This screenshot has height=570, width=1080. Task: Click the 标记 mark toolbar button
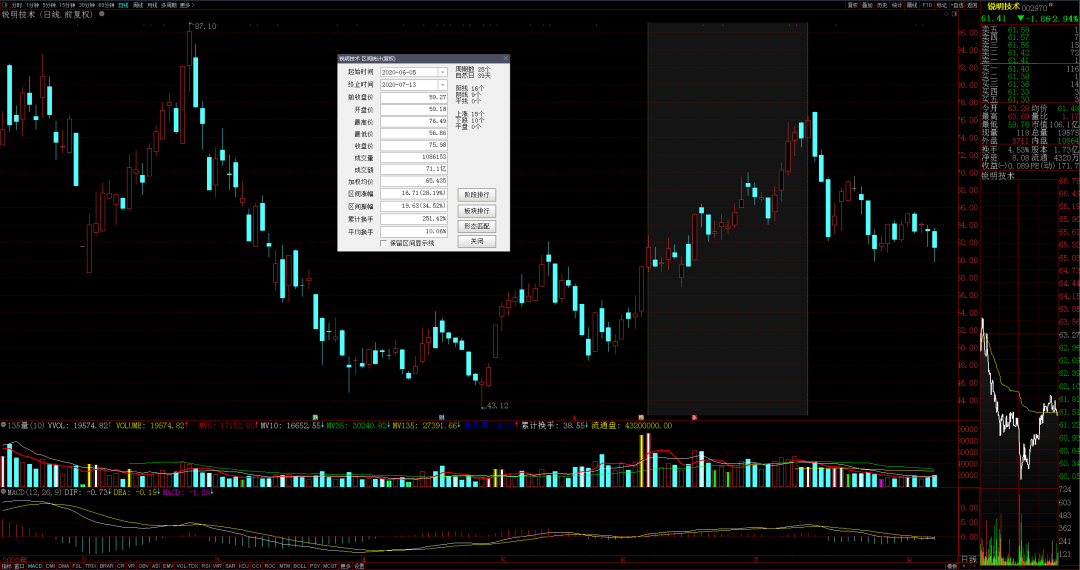coord(942,5)
